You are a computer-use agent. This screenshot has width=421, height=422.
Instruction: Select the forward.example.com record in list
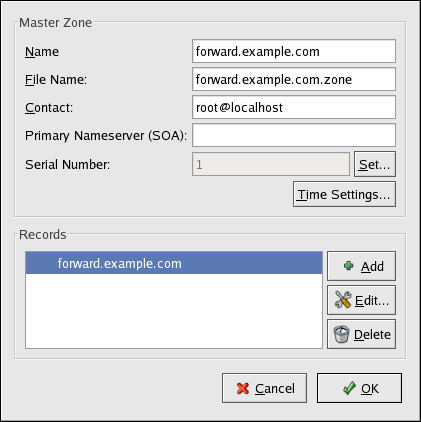click(174, 263)
